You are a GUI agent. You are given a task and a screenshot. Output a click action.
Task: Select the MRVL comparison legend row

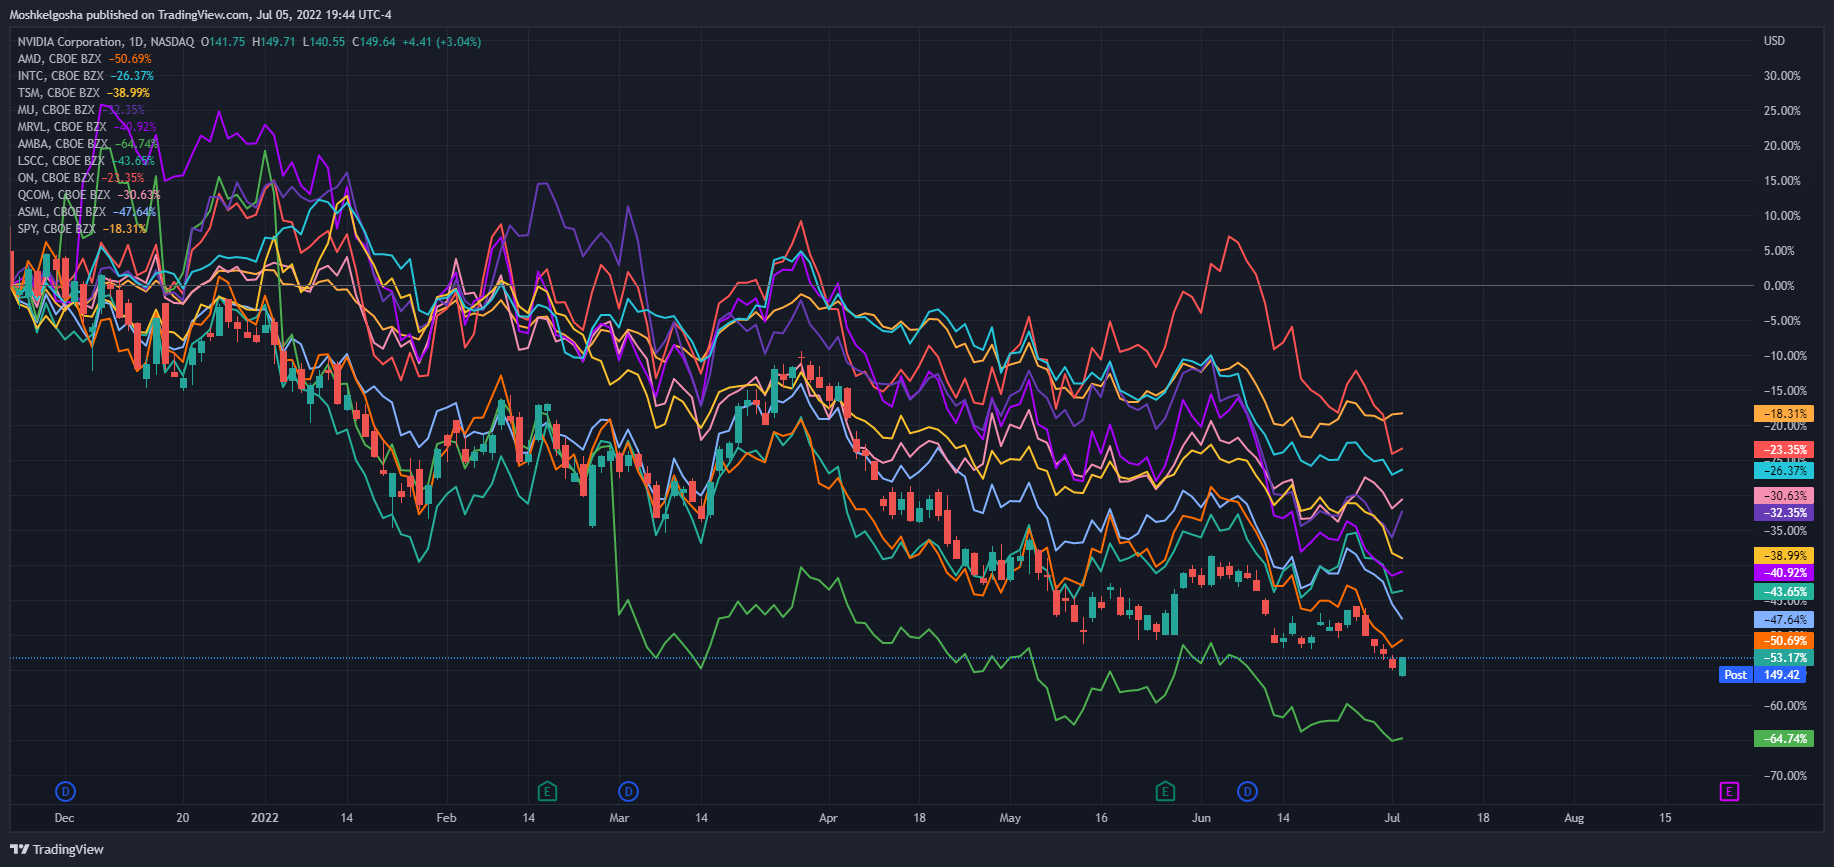(x=87, y=127)
